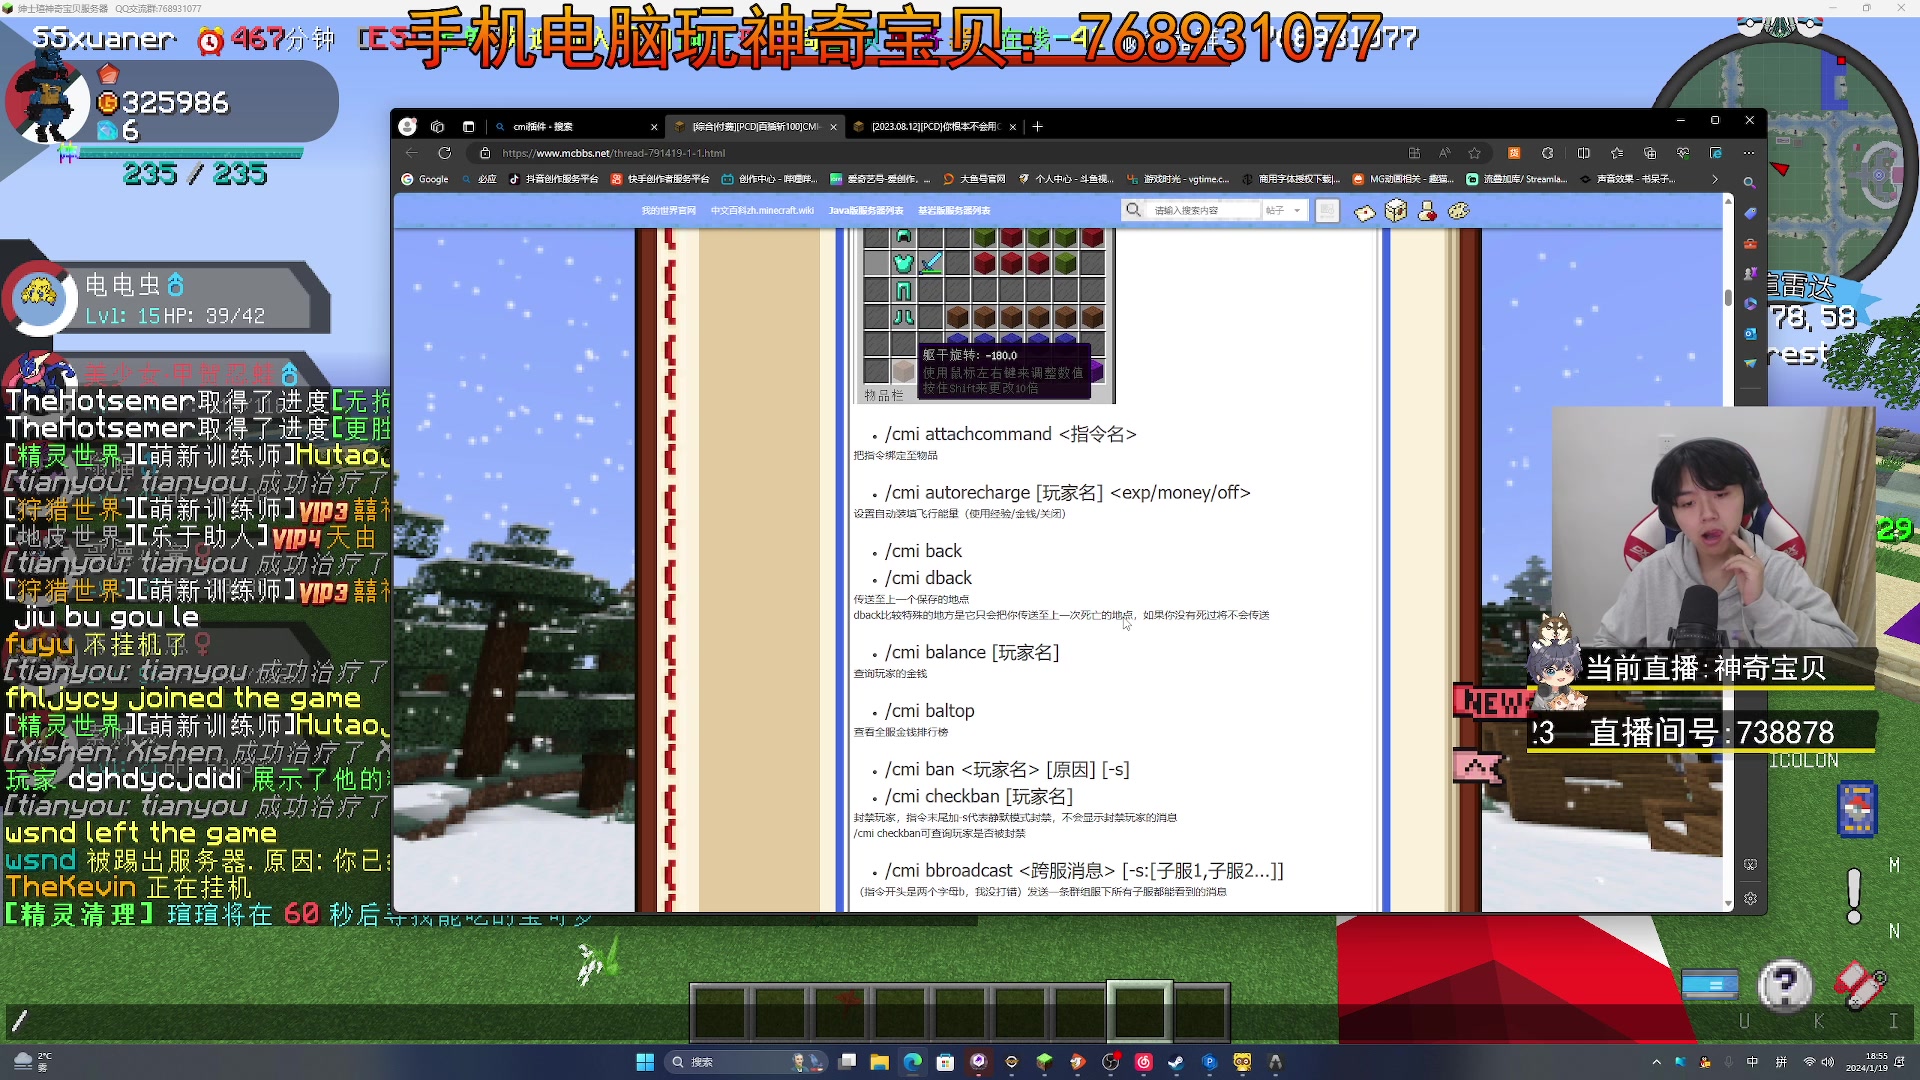Image resolution: width=1920 pixels, height=1080 pixels.
Task: Open app available icon in address bar
Action: coord(1414,153)
